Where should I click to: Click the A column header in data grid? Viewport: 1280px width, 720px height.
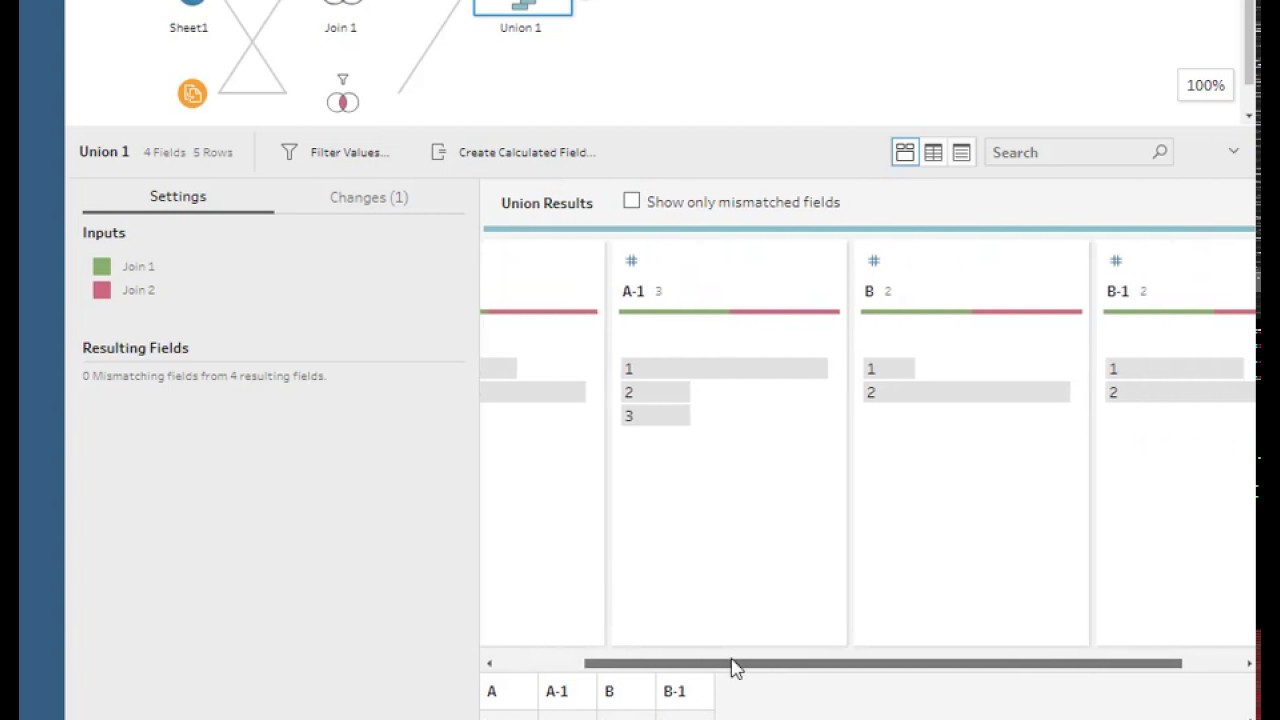509,691
